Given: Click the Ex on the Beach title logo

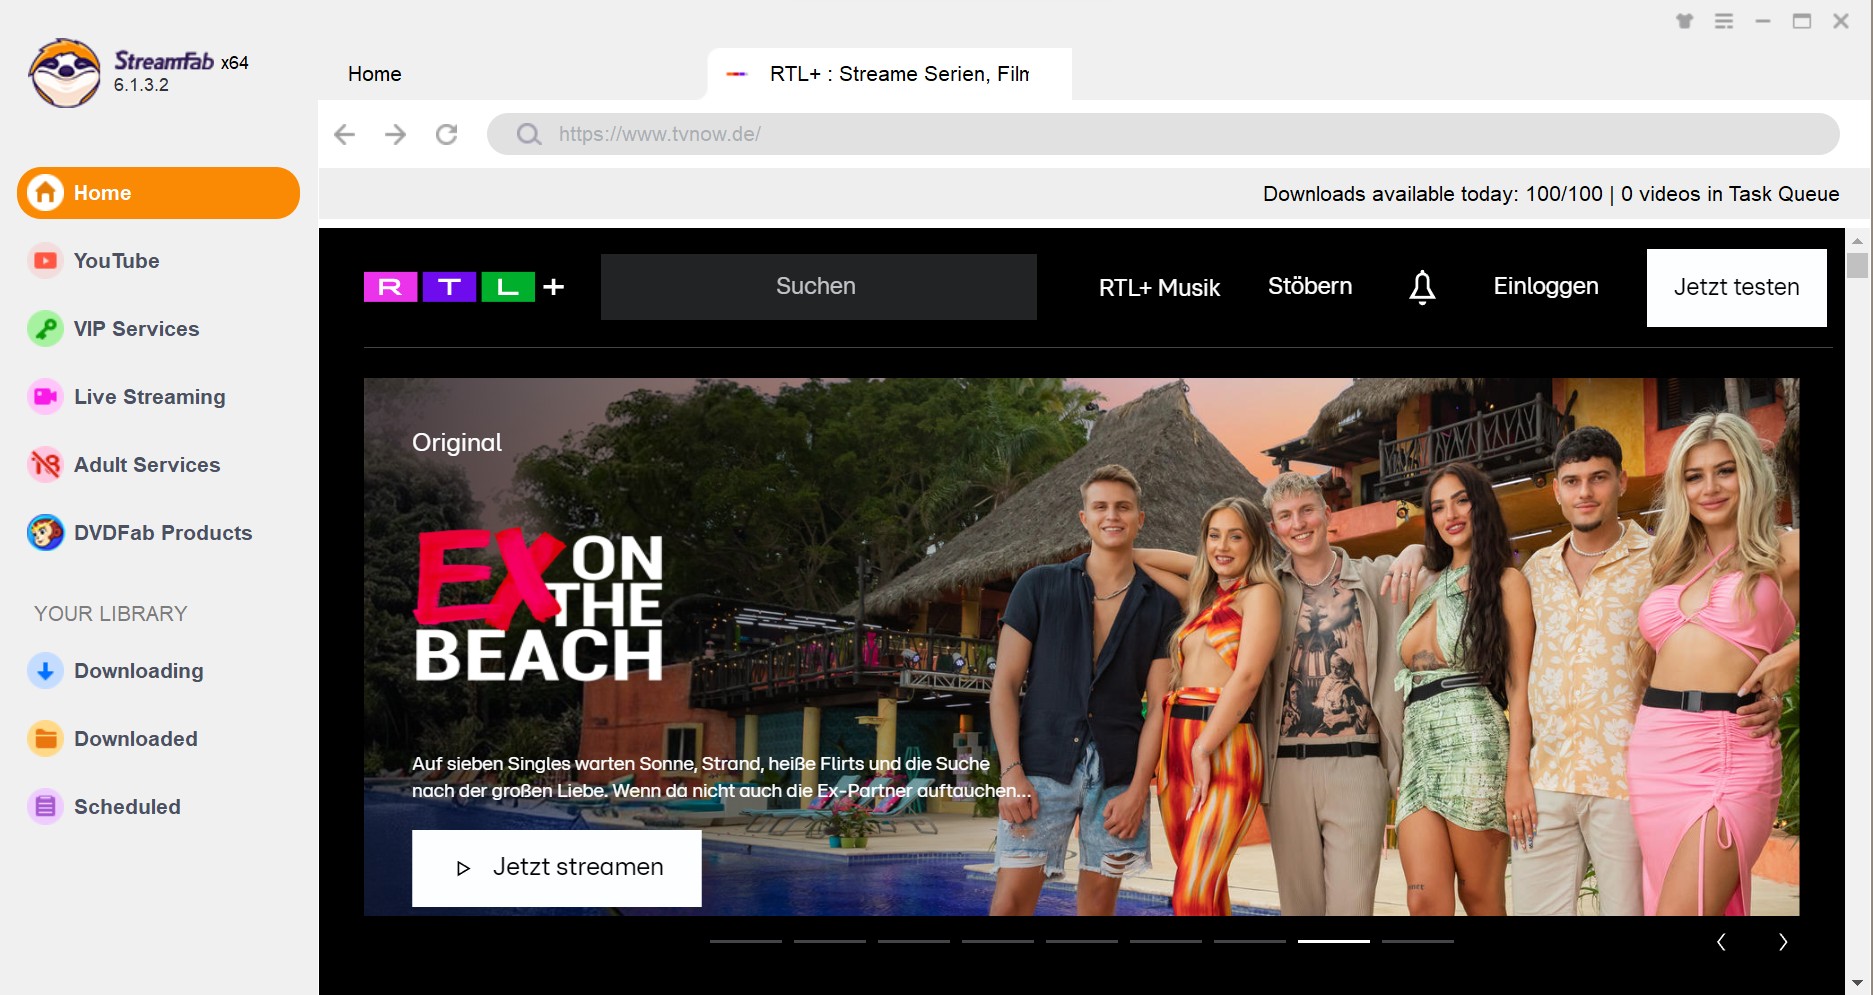Looking at the screenshot, I should pos(538,605).
